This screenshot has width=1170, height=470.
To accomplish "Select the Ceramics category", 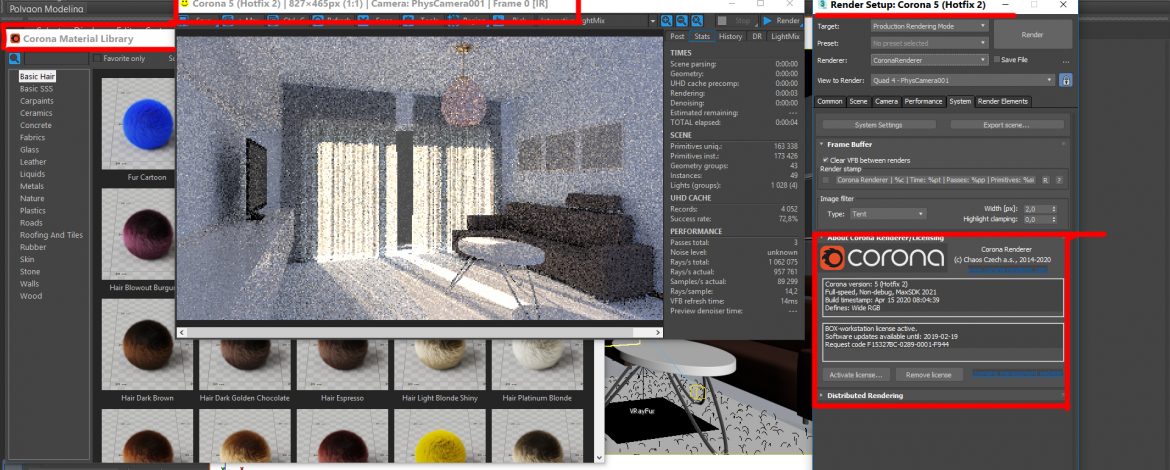I will click(36, 113).
